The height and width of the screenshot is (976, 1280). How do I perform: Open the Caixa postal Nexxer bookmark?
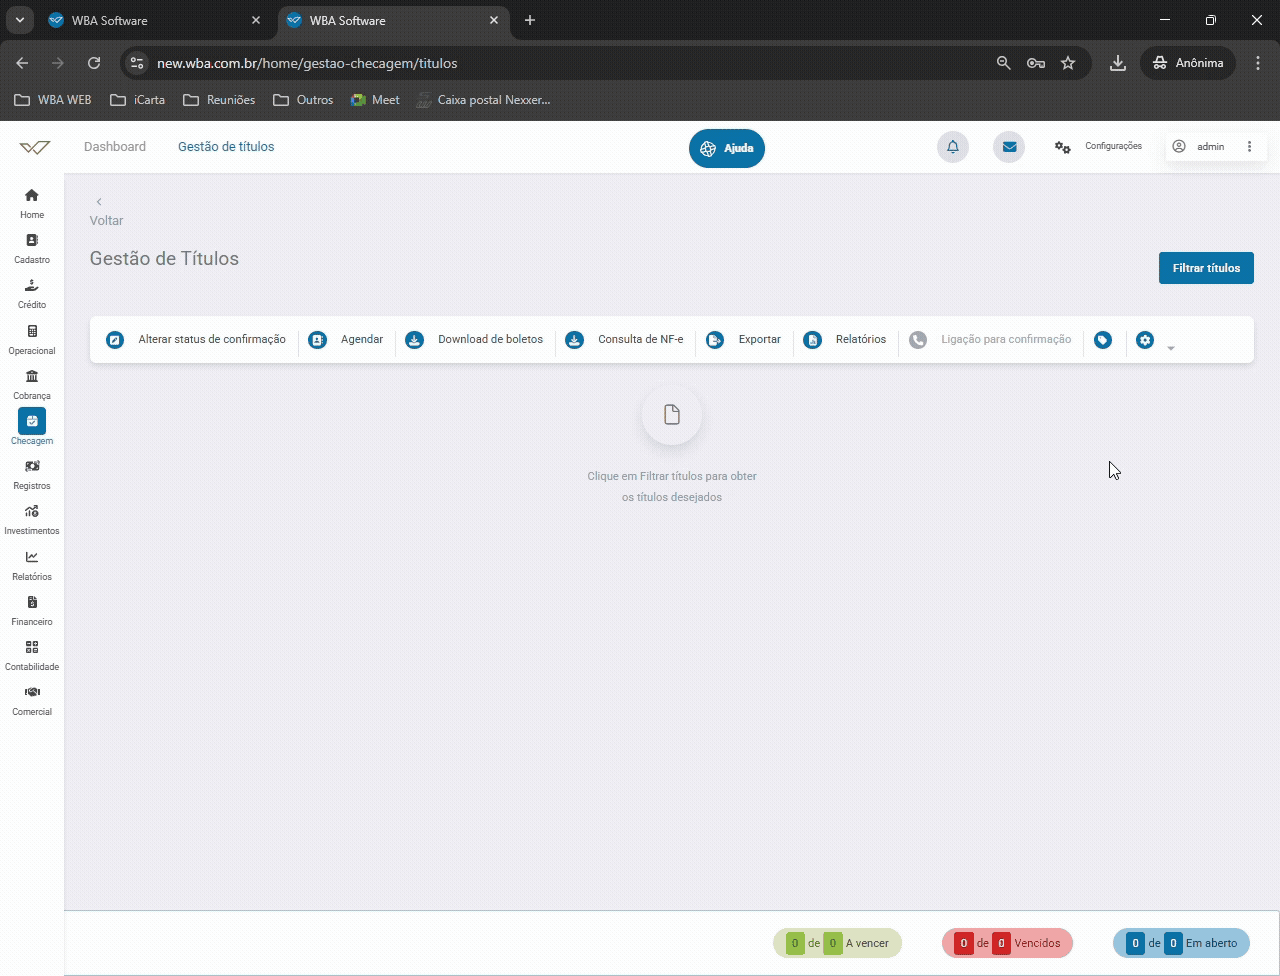point(483,100)
